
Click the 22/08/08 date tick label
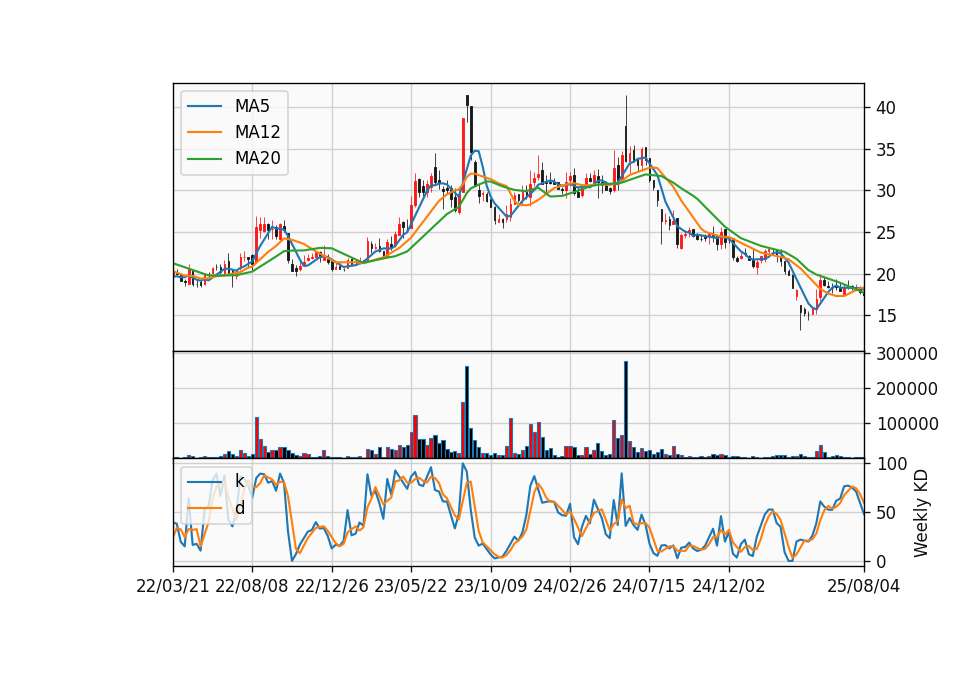tap(252, 586)
